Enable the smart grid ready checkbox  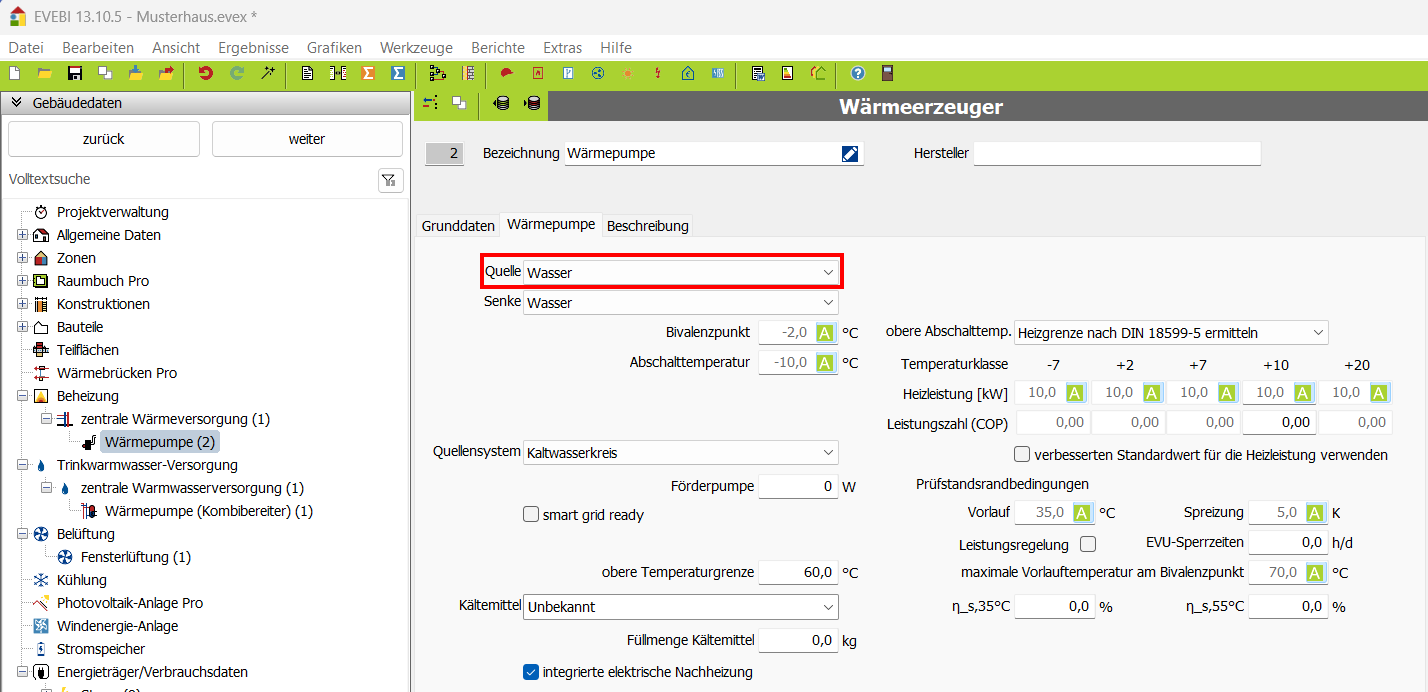point(531,515)
